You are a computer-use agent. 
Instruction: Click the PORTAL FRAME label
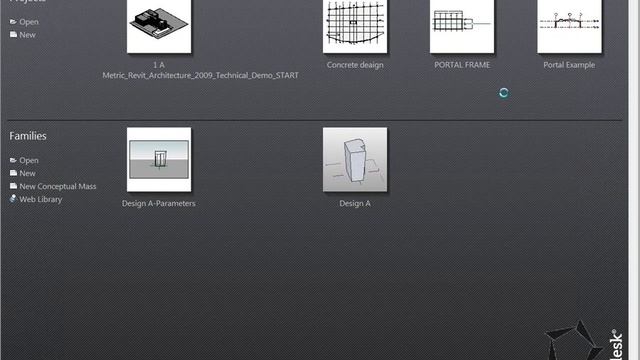tap(462, 65)
